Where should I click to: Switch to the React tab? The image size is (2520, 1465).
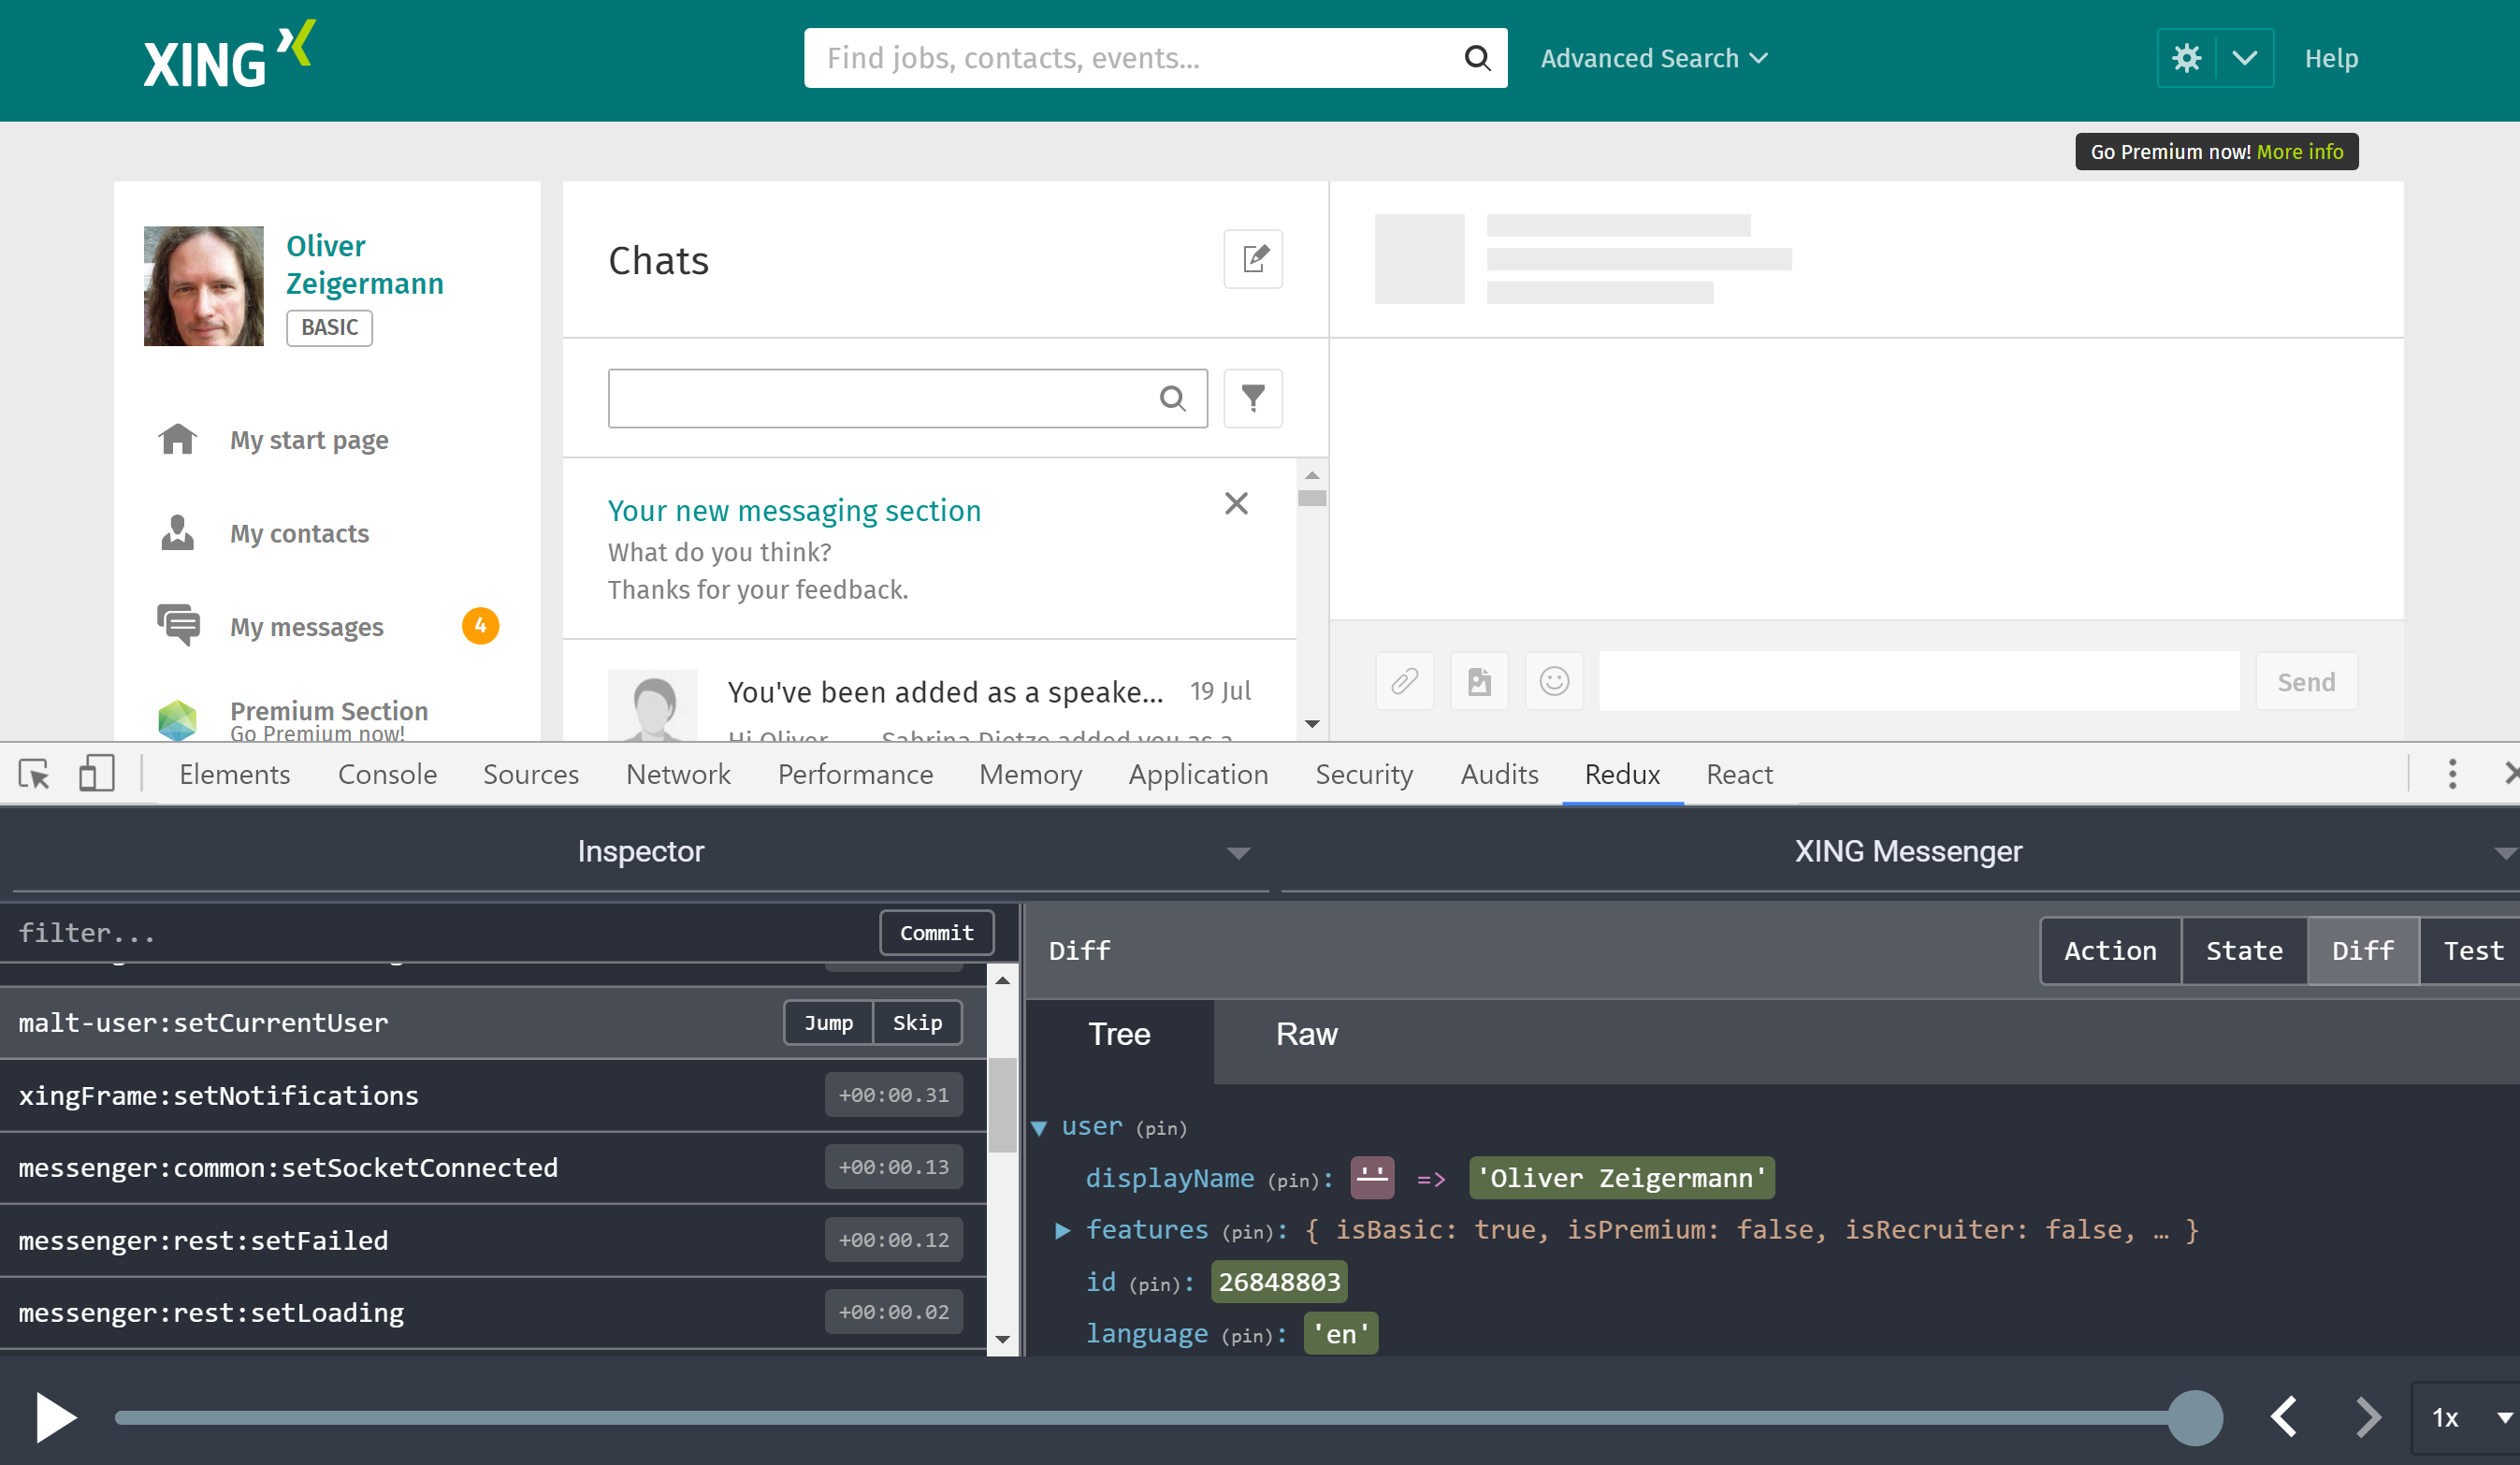tap(1739, 774)
